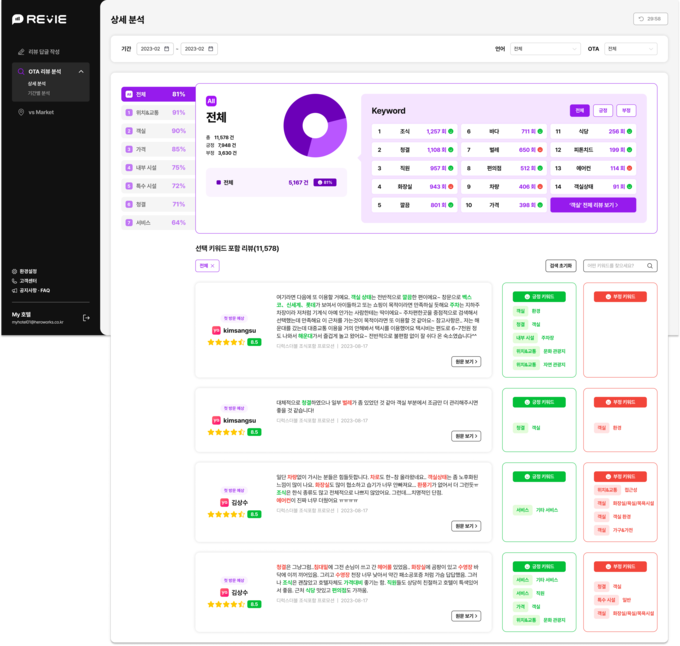Viewport: 680px width, 646px height.
Task: Open 상세 분석 submenu item in sidebar
Action: (37, 84)
